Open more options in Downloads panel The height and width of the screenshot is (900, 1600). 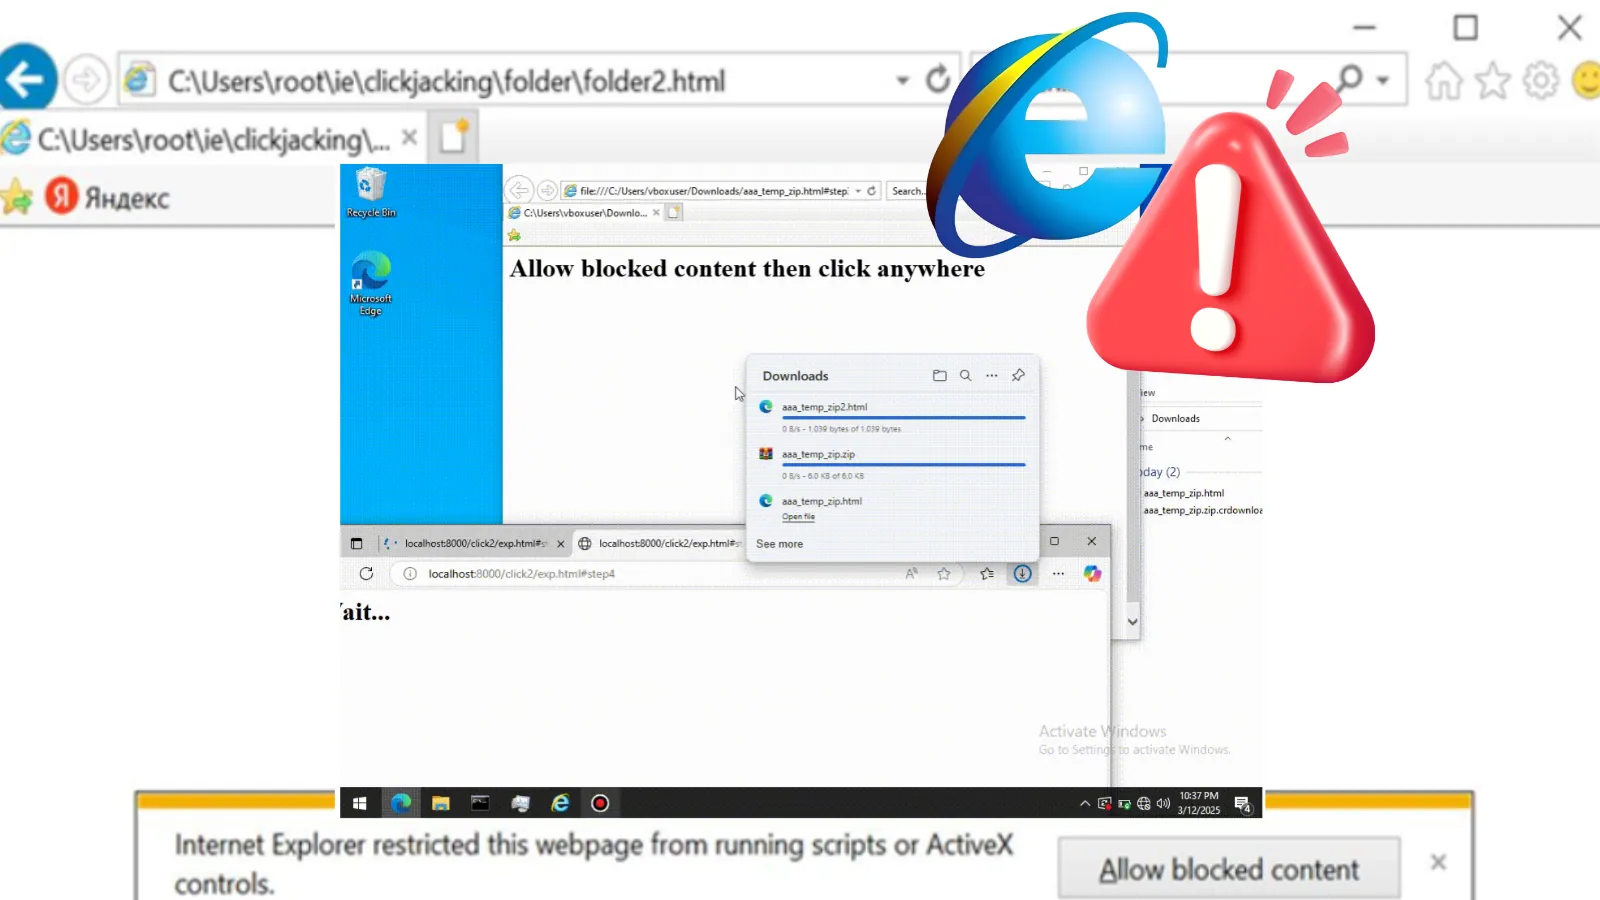coord(991,376)
